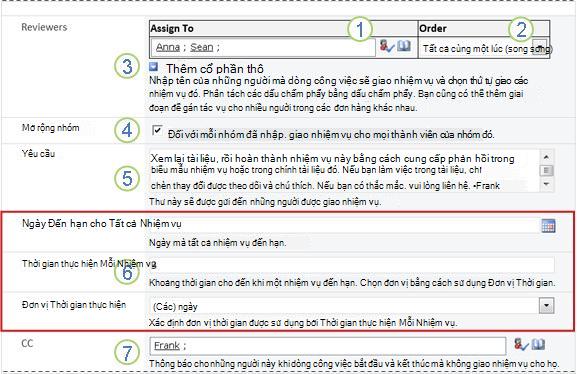The image size is (577, 374).
Task: Click the 'Thêm cổ phần thô' add stage icon
Action: 153,67
